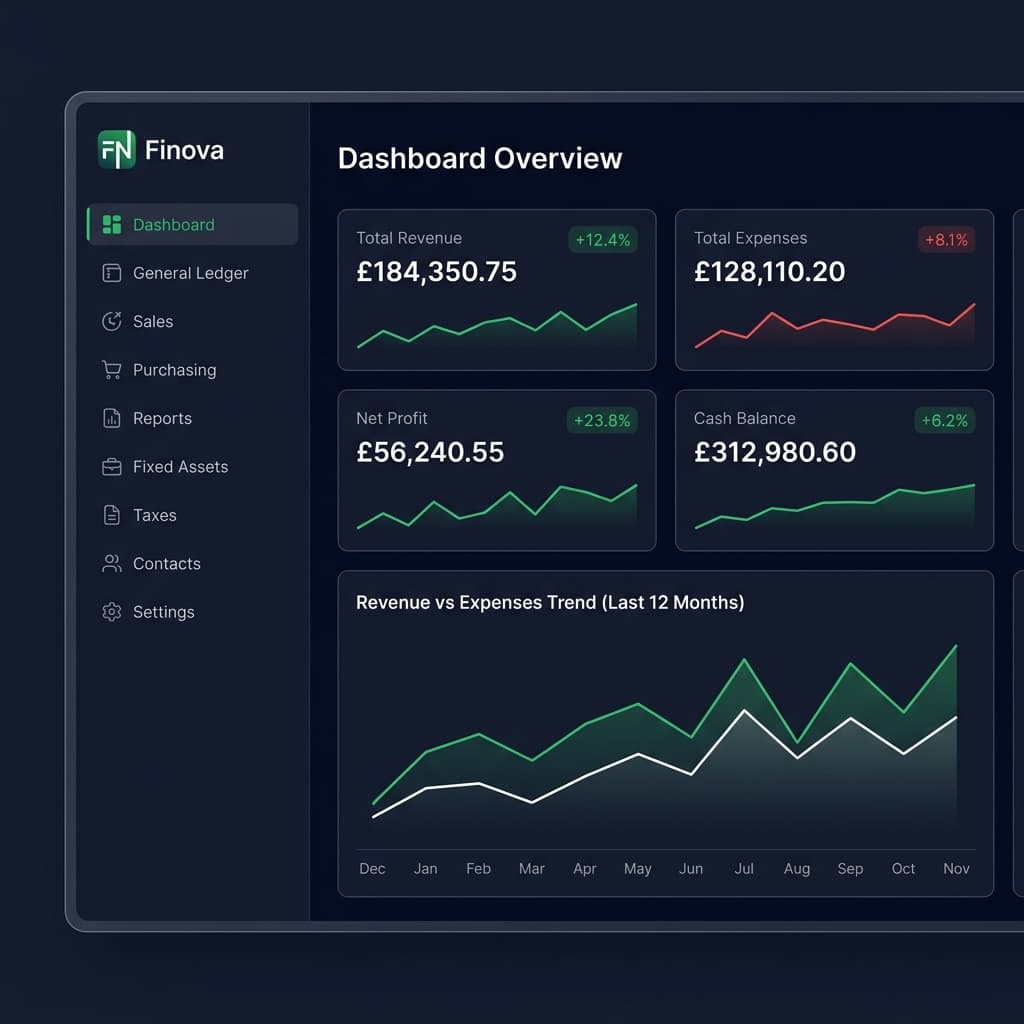Click the Aug axis label

797,869
